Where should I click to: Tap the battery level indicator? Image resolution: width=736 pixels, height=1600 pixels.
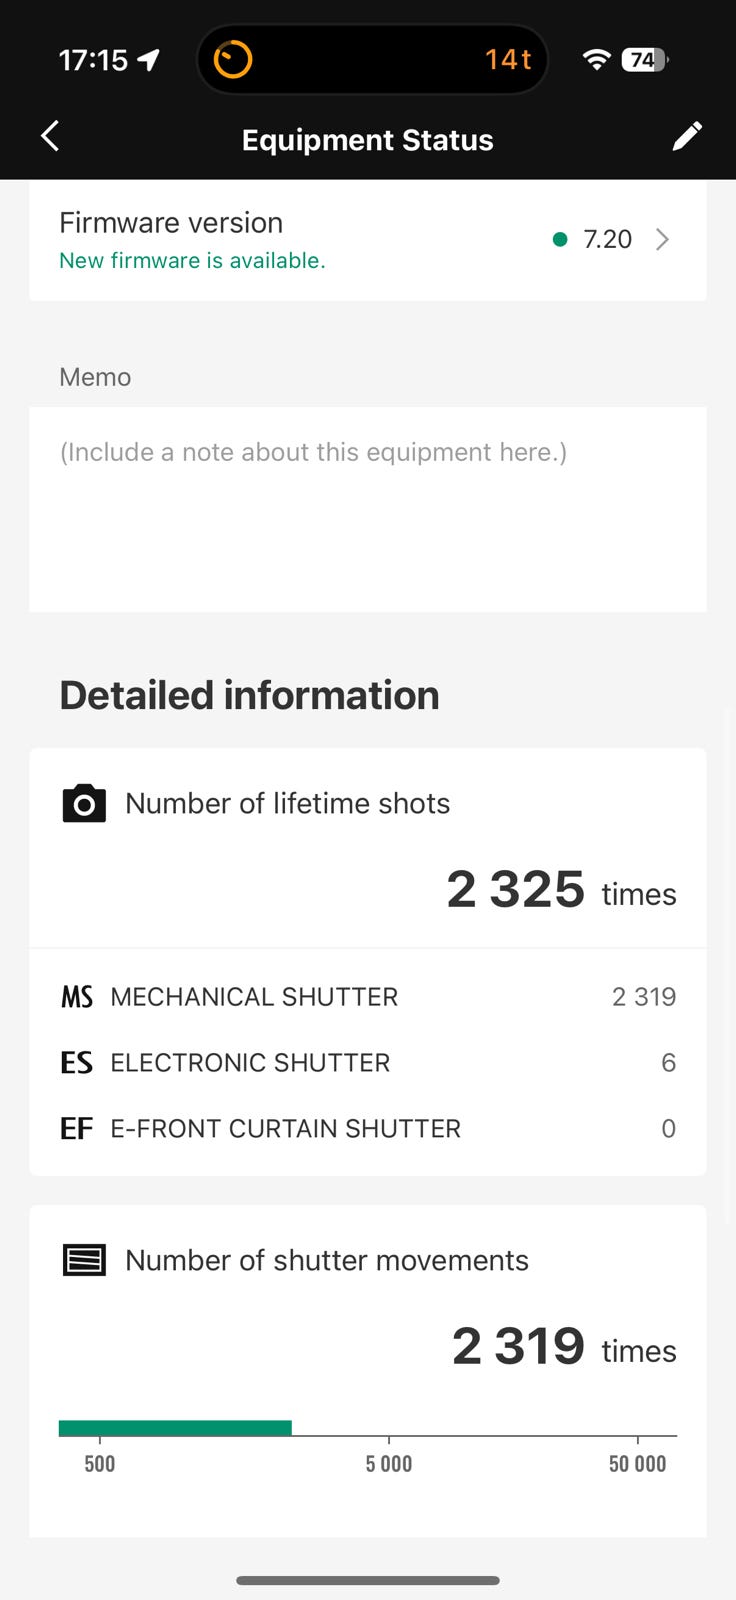[x=645, y=60]
